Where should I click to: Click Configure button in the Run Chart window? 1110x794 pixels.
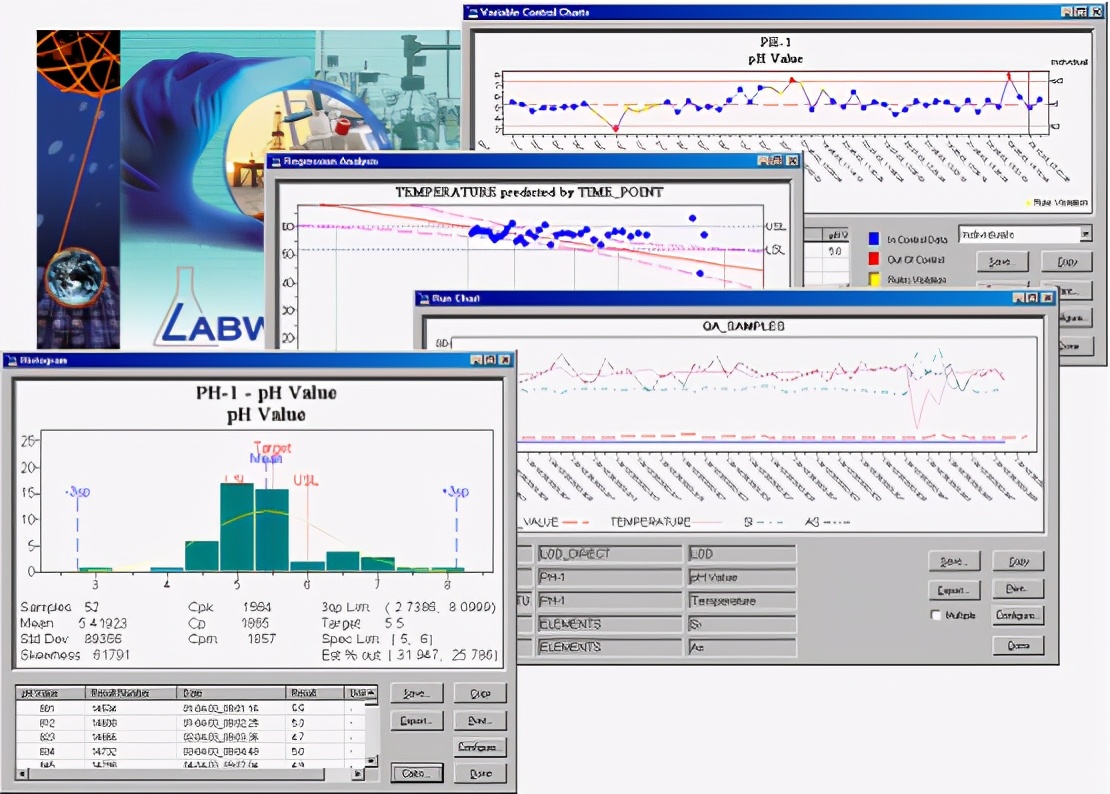tap(1018, 615)
